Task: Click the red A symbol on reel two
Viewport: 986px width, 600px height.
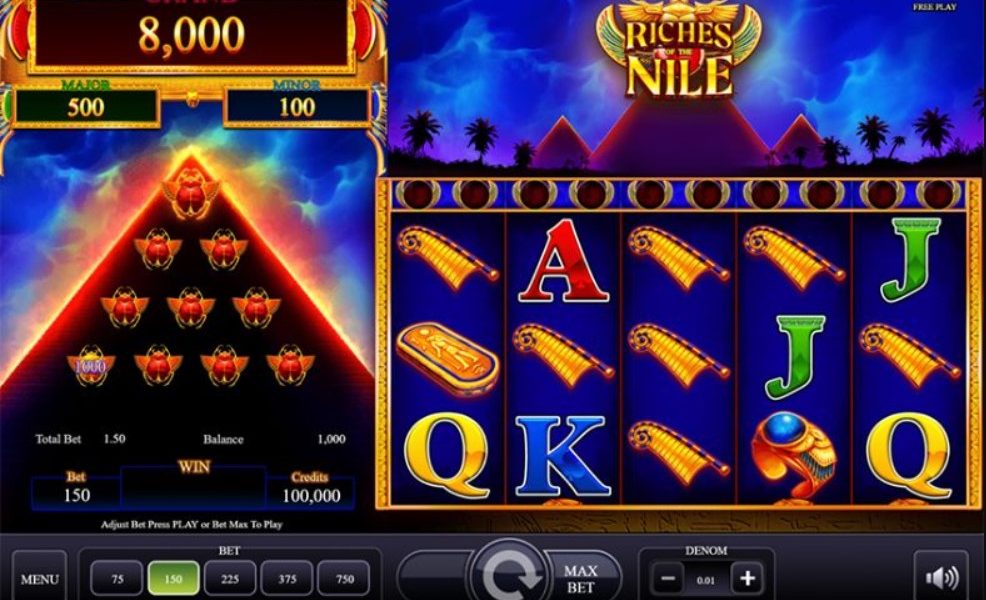Action: click(x=563, y=262)
